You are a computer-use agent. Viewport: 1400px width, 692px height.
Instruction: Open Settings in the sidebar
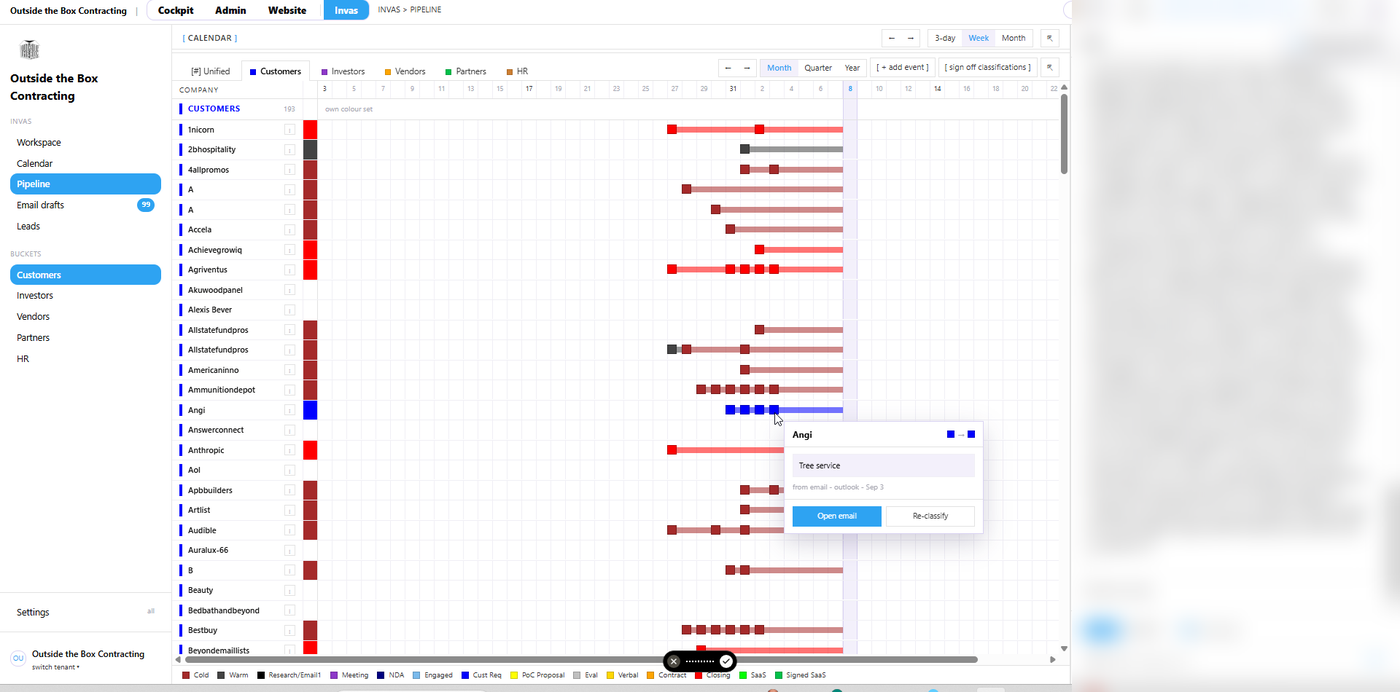coord(32,612)
